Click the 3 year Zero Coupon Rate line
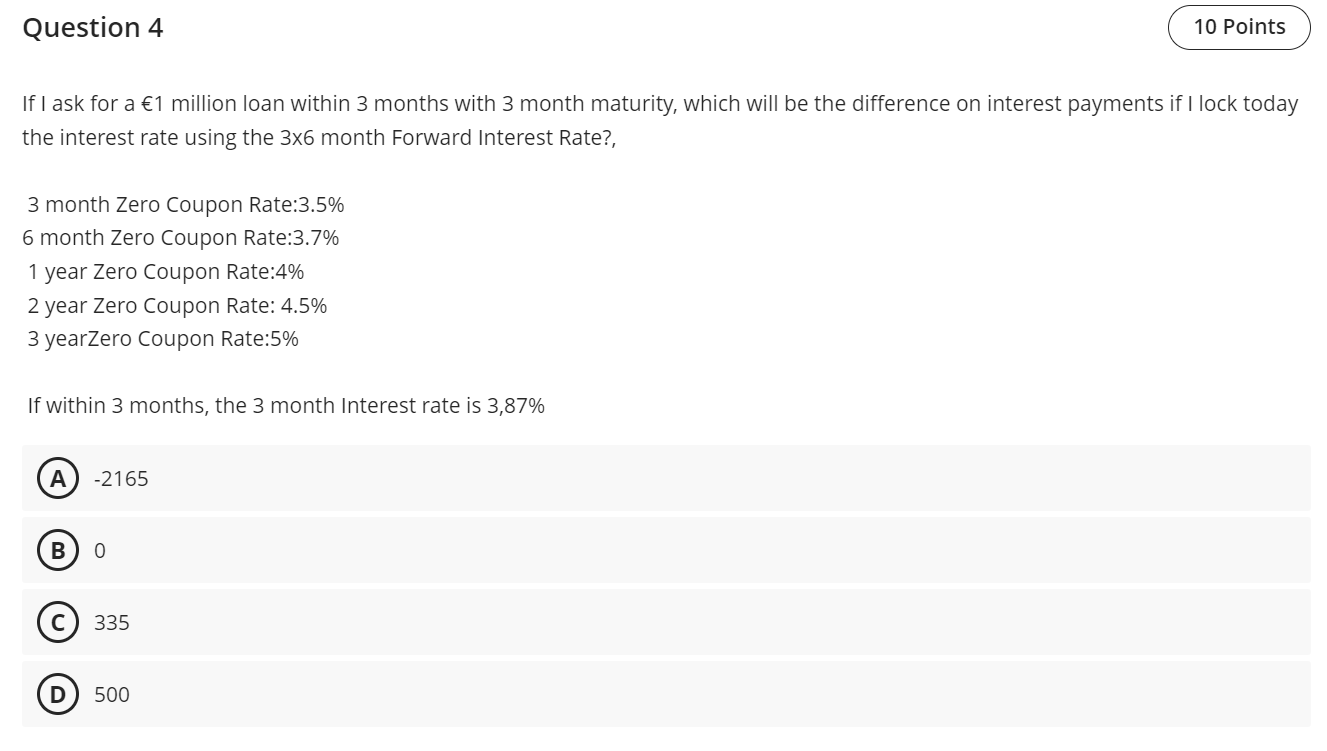Image resolution: width=1327 pixels, height=751 pixels. point(163,338)
